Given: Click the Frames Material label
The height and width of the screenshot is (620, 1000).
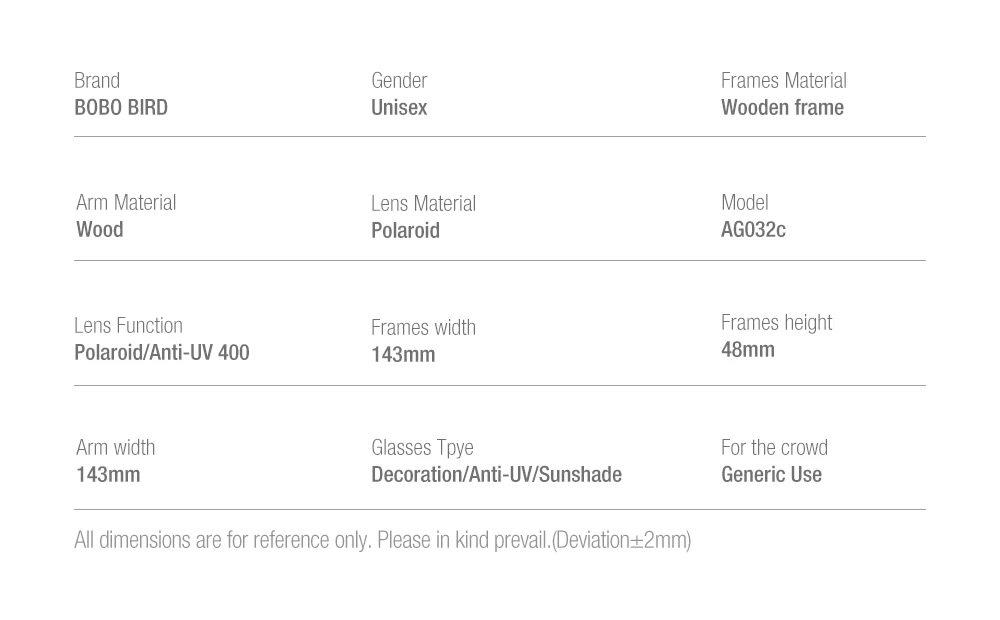Looking at the screenshot, I should (783, 80).
